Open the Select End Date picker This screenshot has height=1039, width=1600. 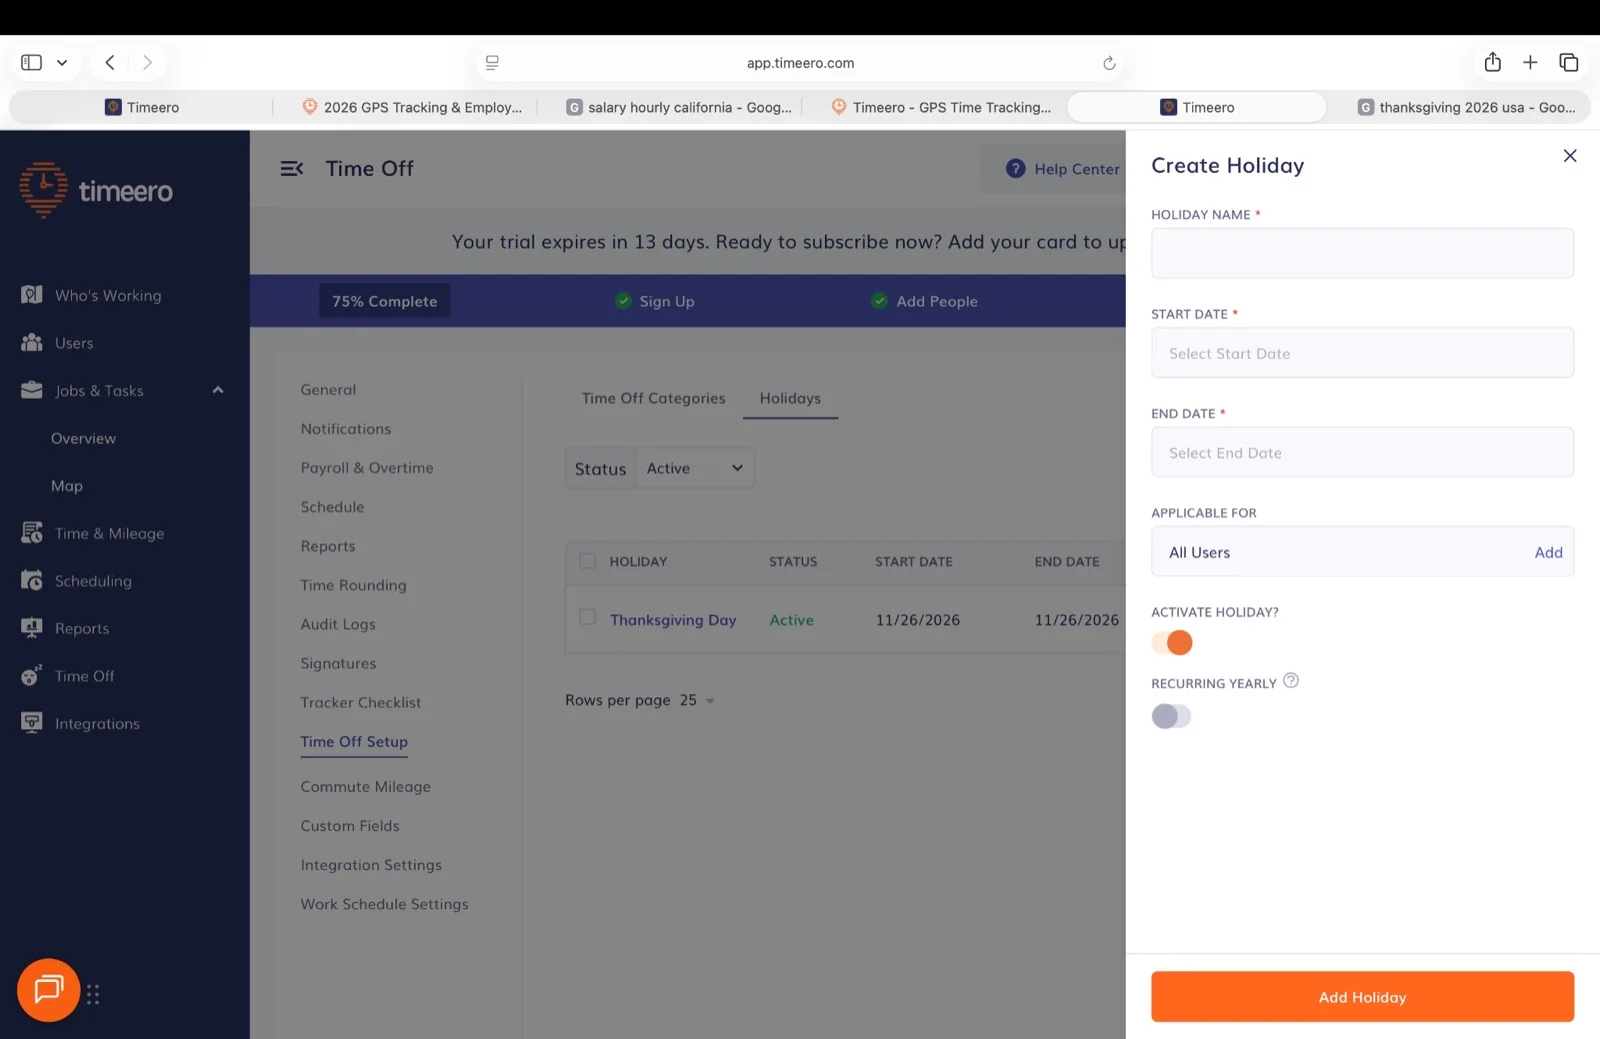[1362, 452]
